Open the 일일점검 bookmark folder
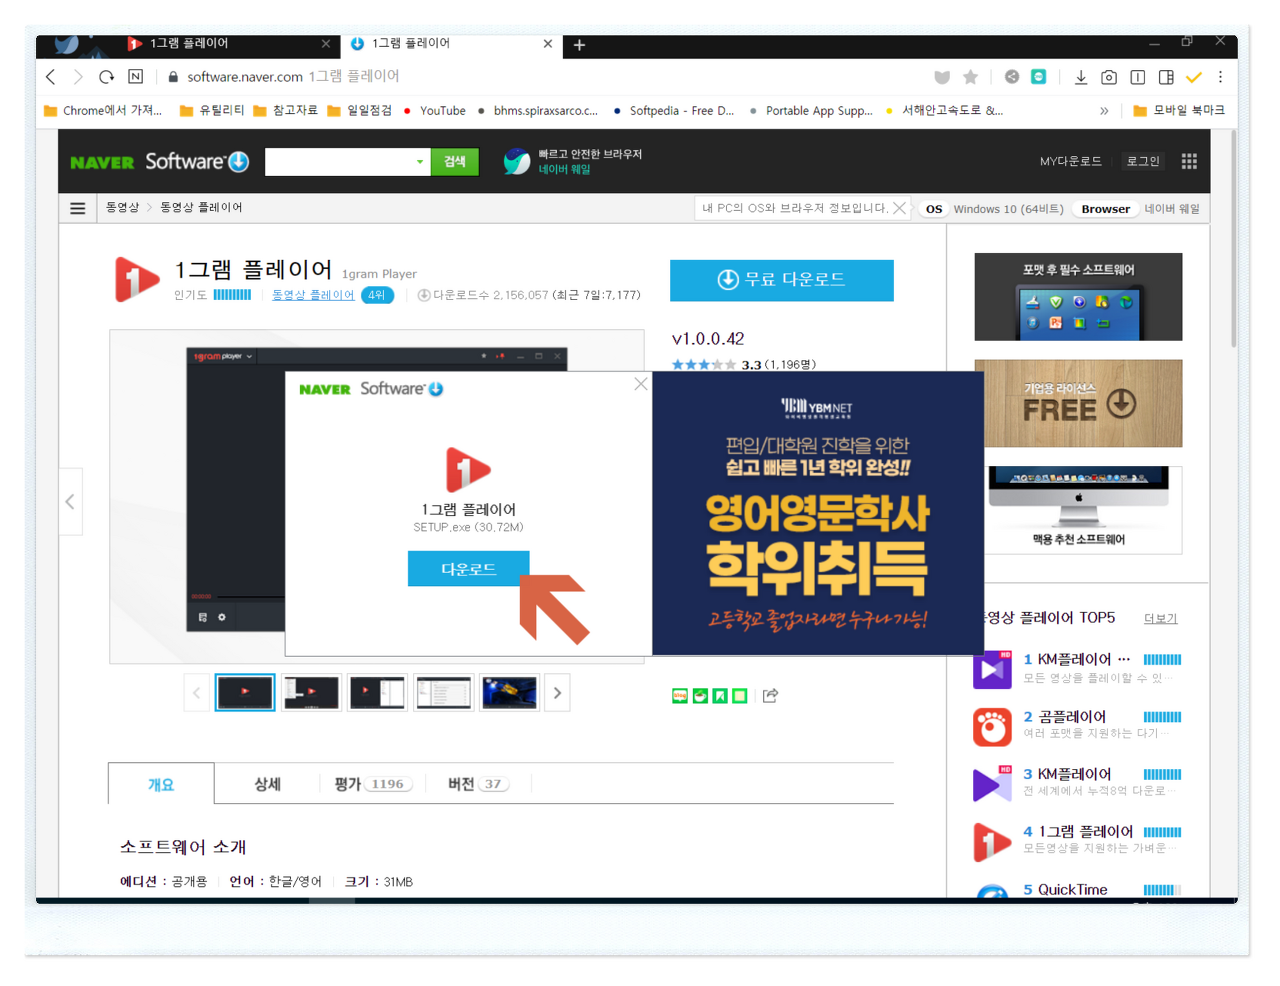This screenshot has width=1280, height=986. (360, 111)
